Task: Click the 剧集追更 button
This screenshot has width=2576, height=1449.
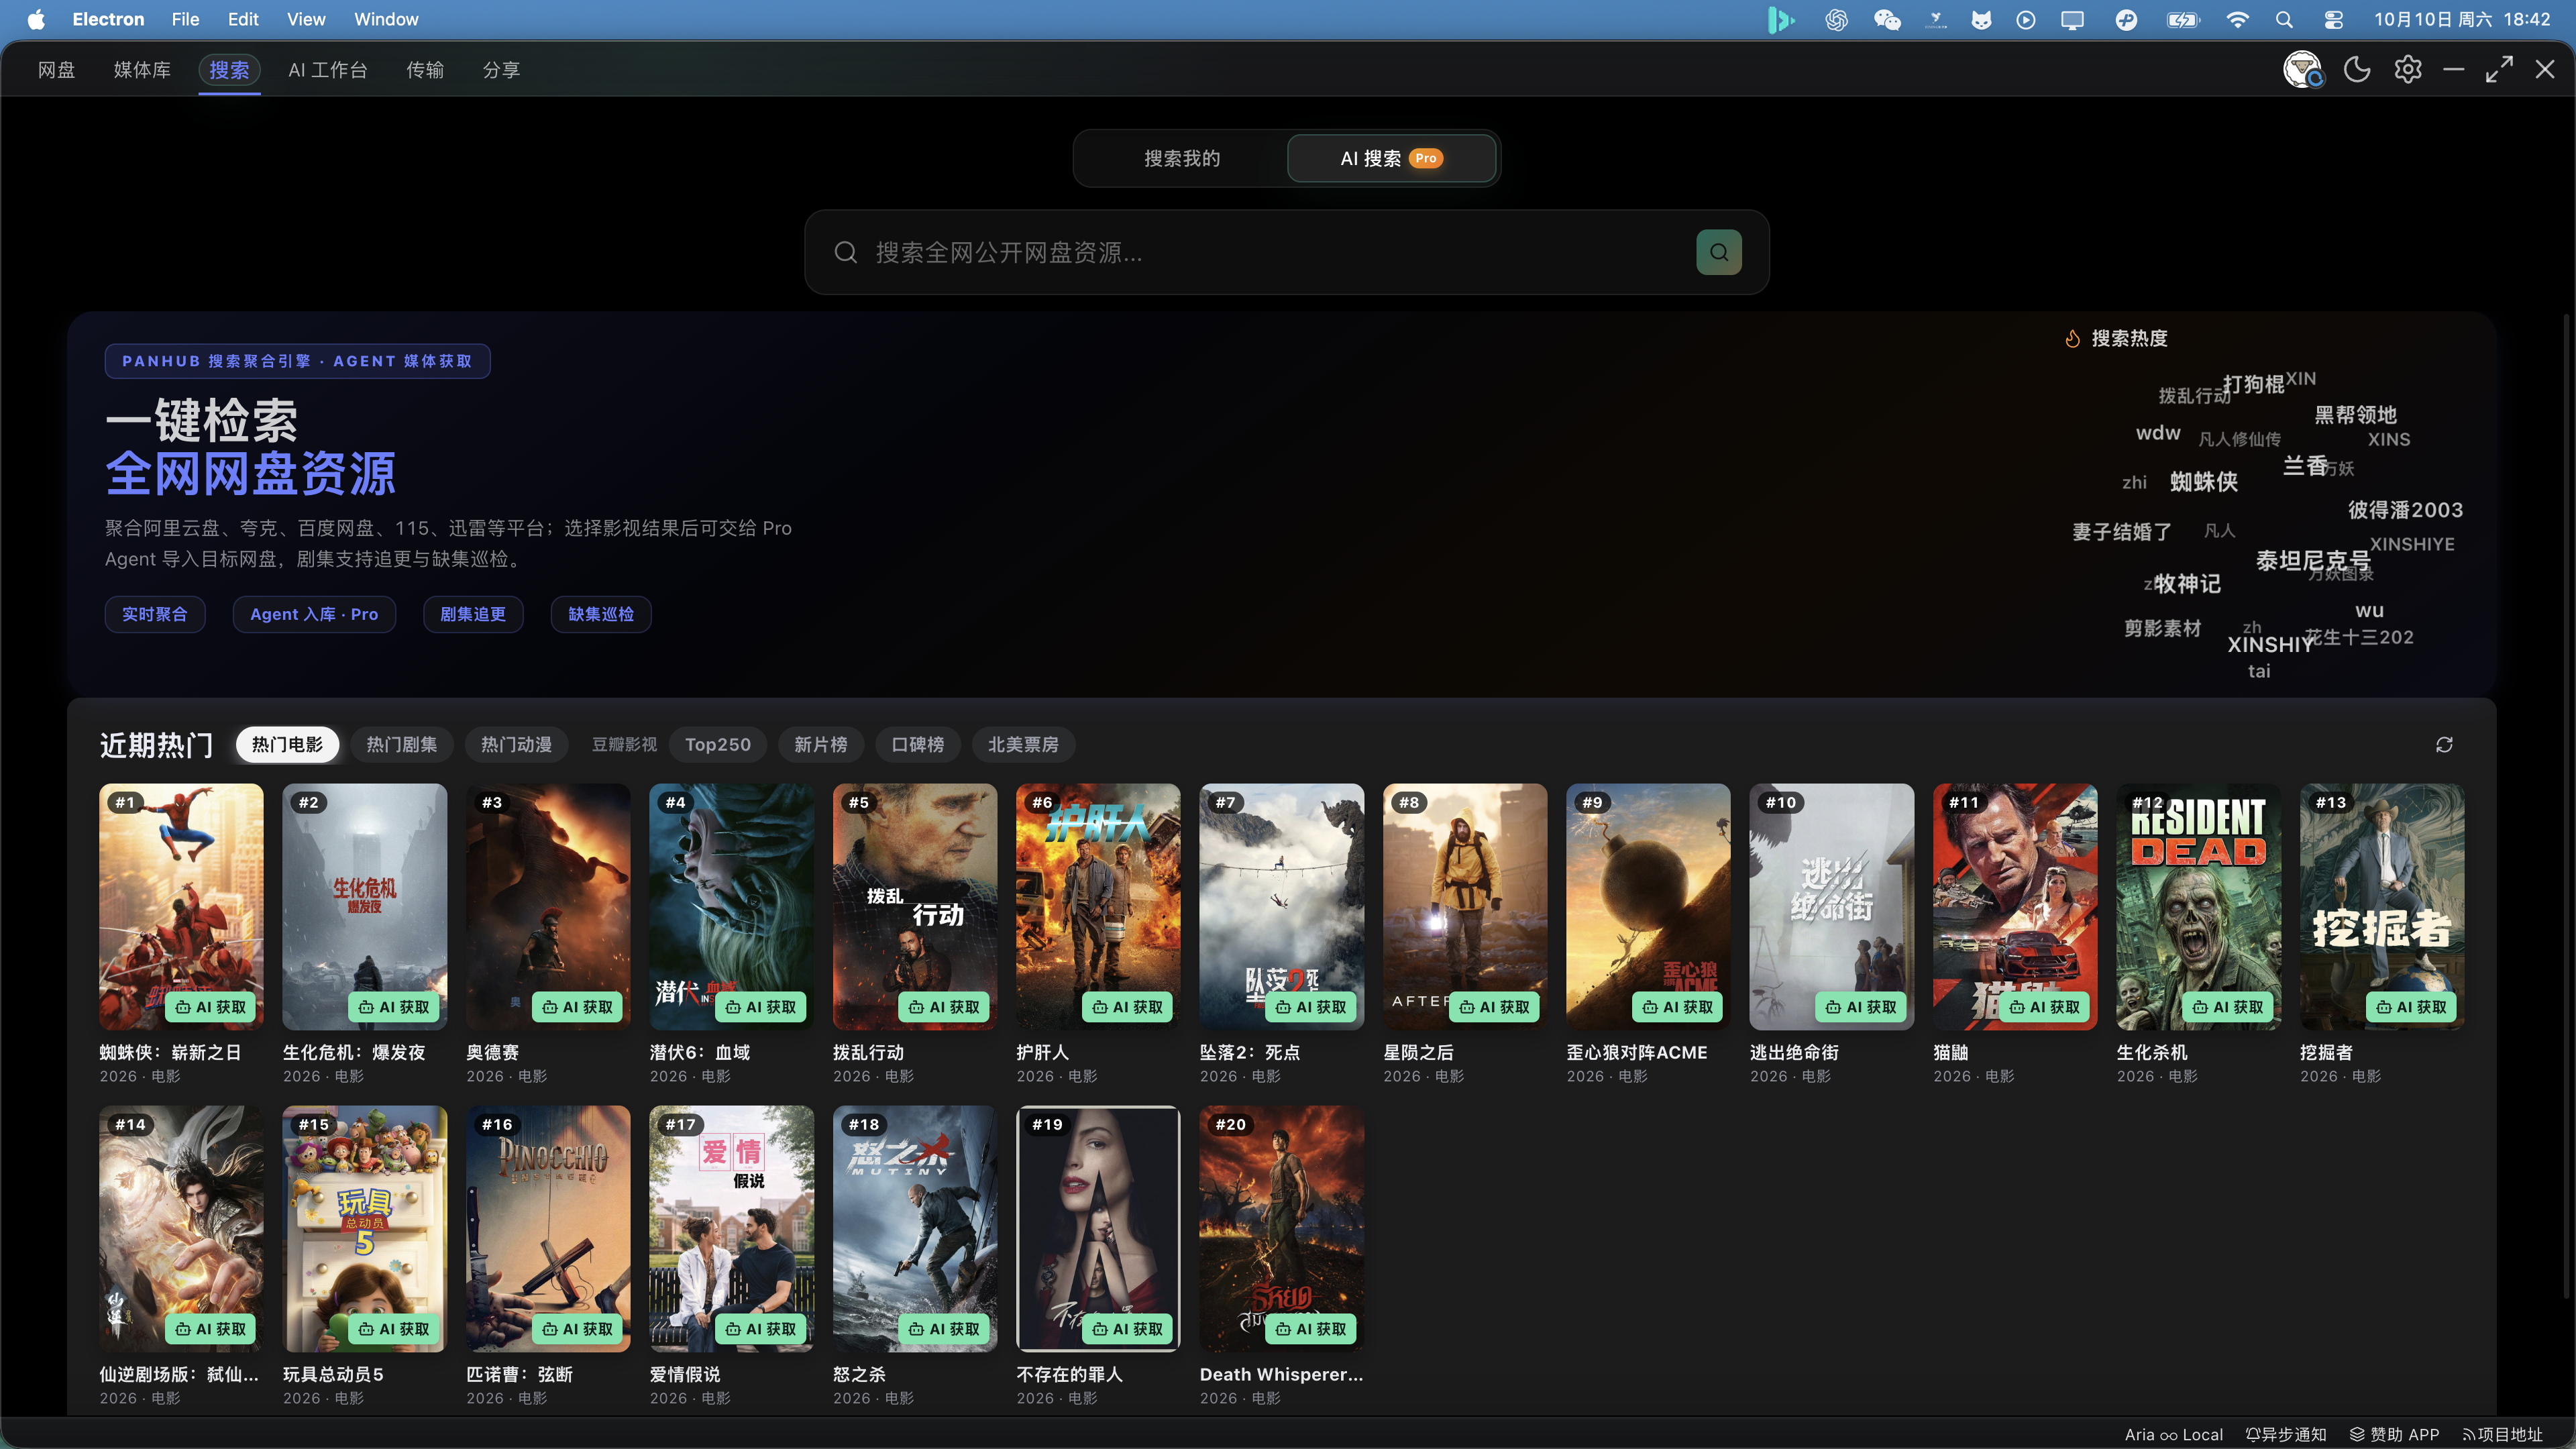Action: pos(473,614)
